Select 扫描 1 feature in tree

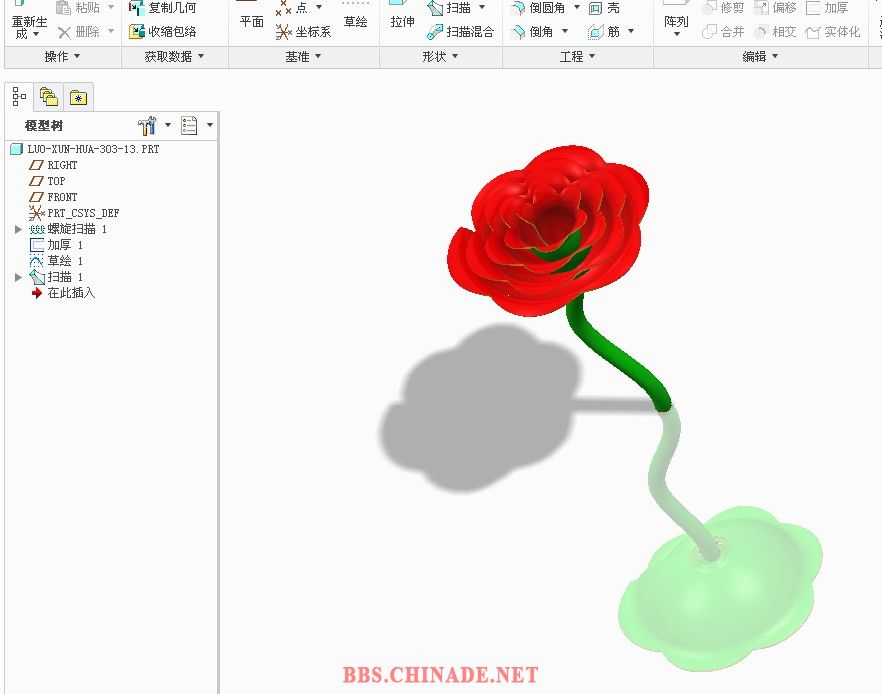coord(56,277)
